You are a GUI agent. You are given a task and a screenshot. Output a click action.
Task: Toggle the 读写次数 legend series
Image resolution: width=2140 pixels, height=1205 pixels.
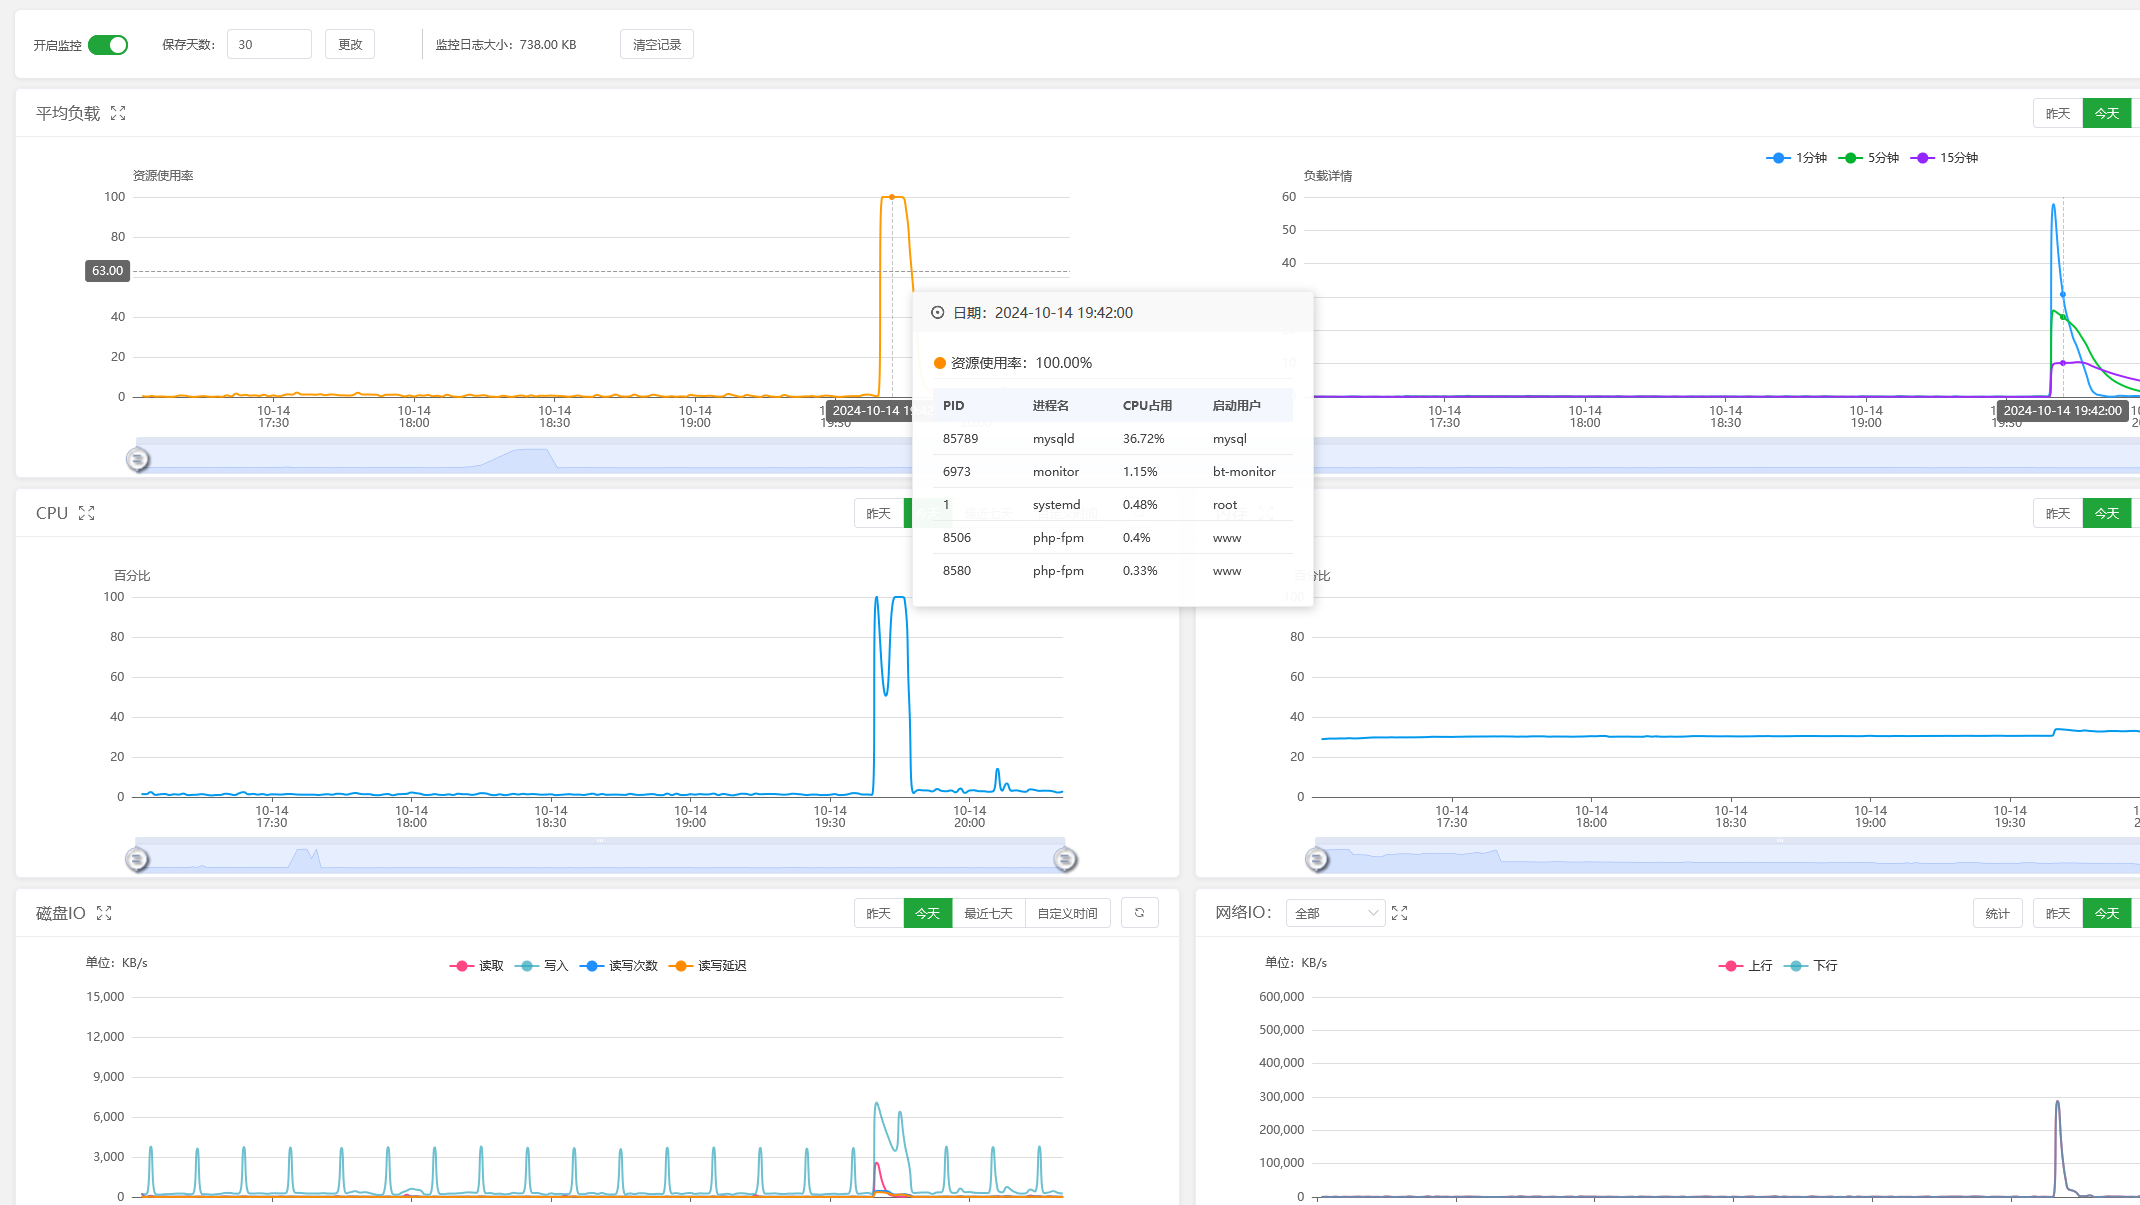pos(619,966)
